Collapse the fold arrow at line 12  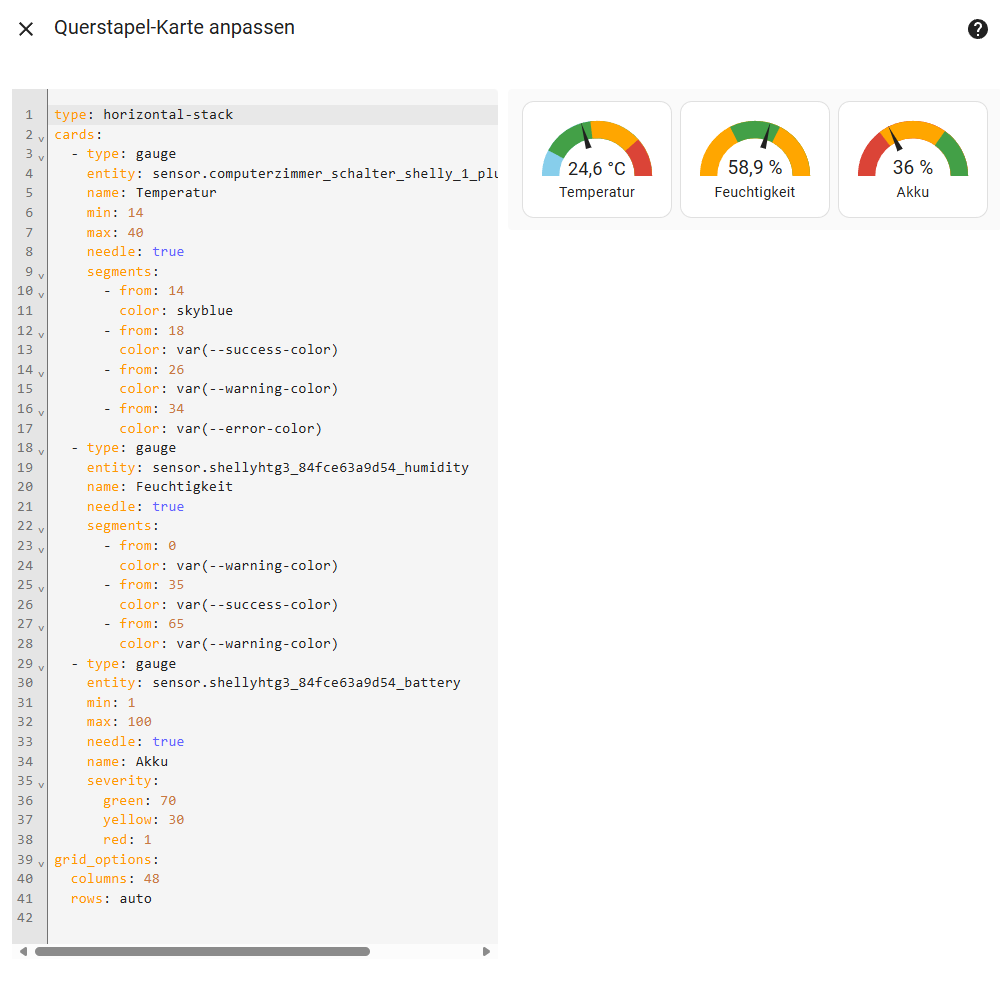[x=41, y=334]
